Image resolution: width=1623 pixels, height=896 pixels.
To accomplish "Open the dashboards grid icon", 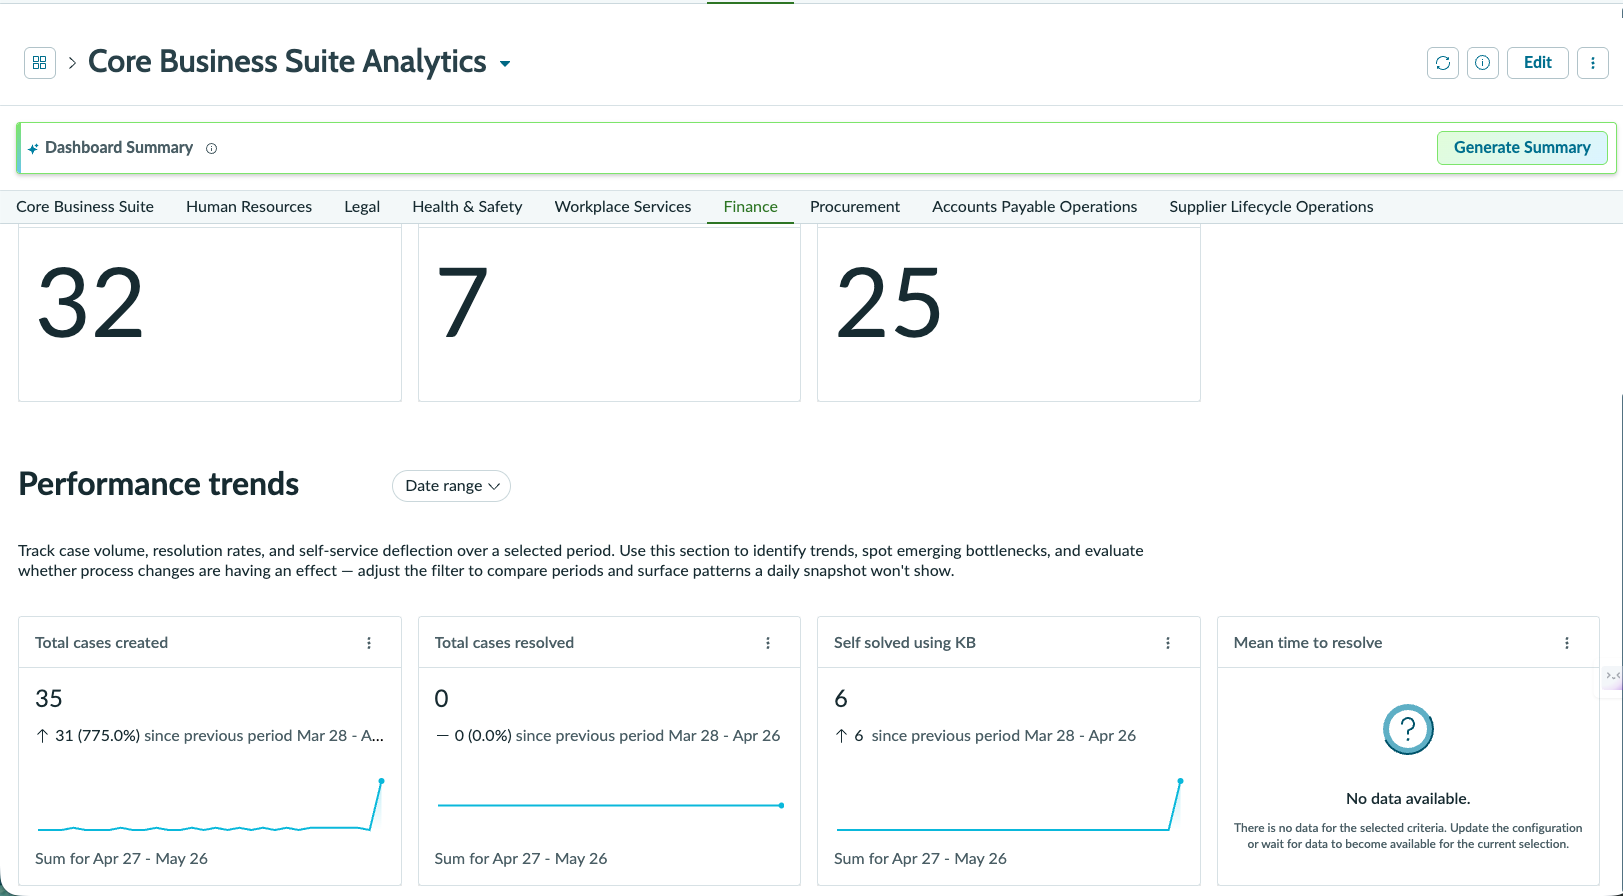I will pyautogui.click(x=40, y=62).
